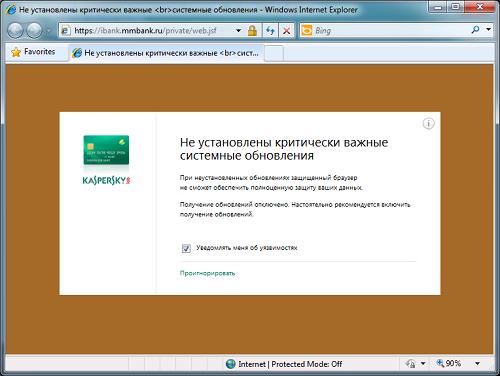Open recent pages dropdown beside navigation arrows
500x376 pixels.
[49, 31]
